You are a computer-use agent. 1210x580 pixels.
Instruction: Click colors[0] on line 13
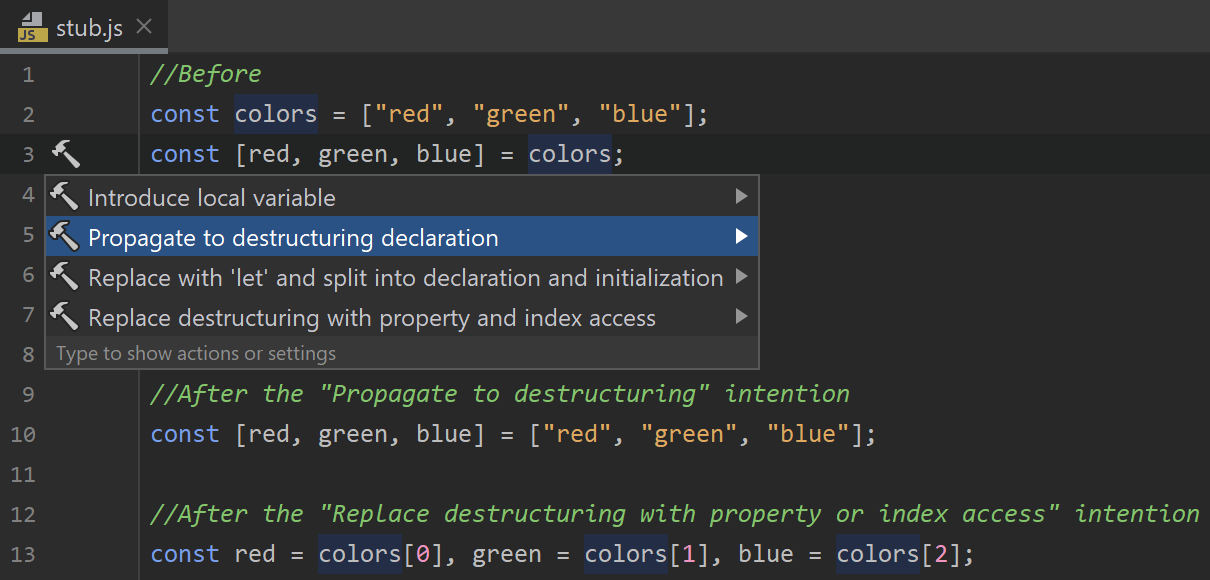tap(376, 554)
